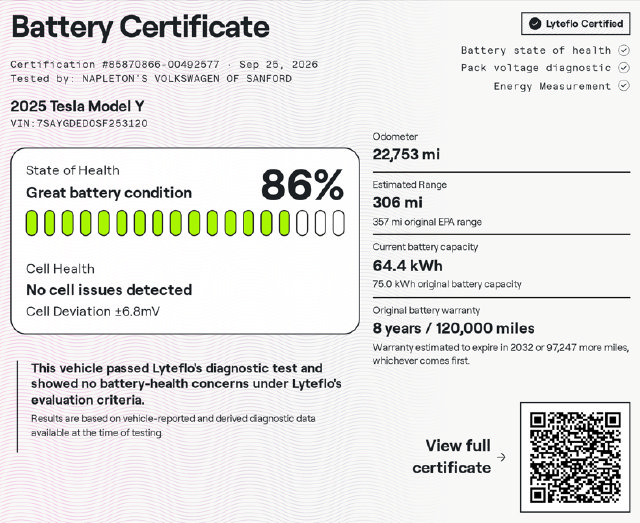Click the State of Health label

(73, 170)
